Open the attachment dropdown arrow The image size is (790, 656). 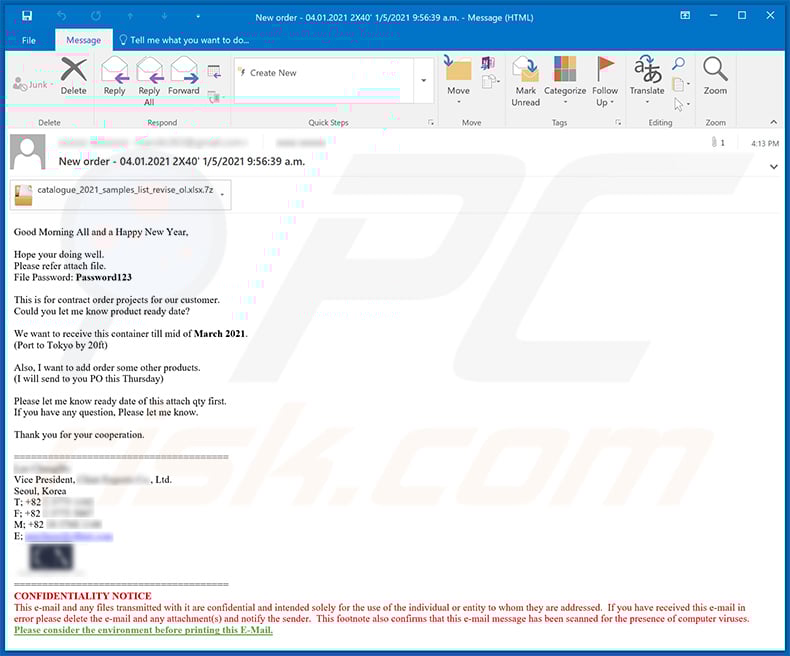coord(222,194)
